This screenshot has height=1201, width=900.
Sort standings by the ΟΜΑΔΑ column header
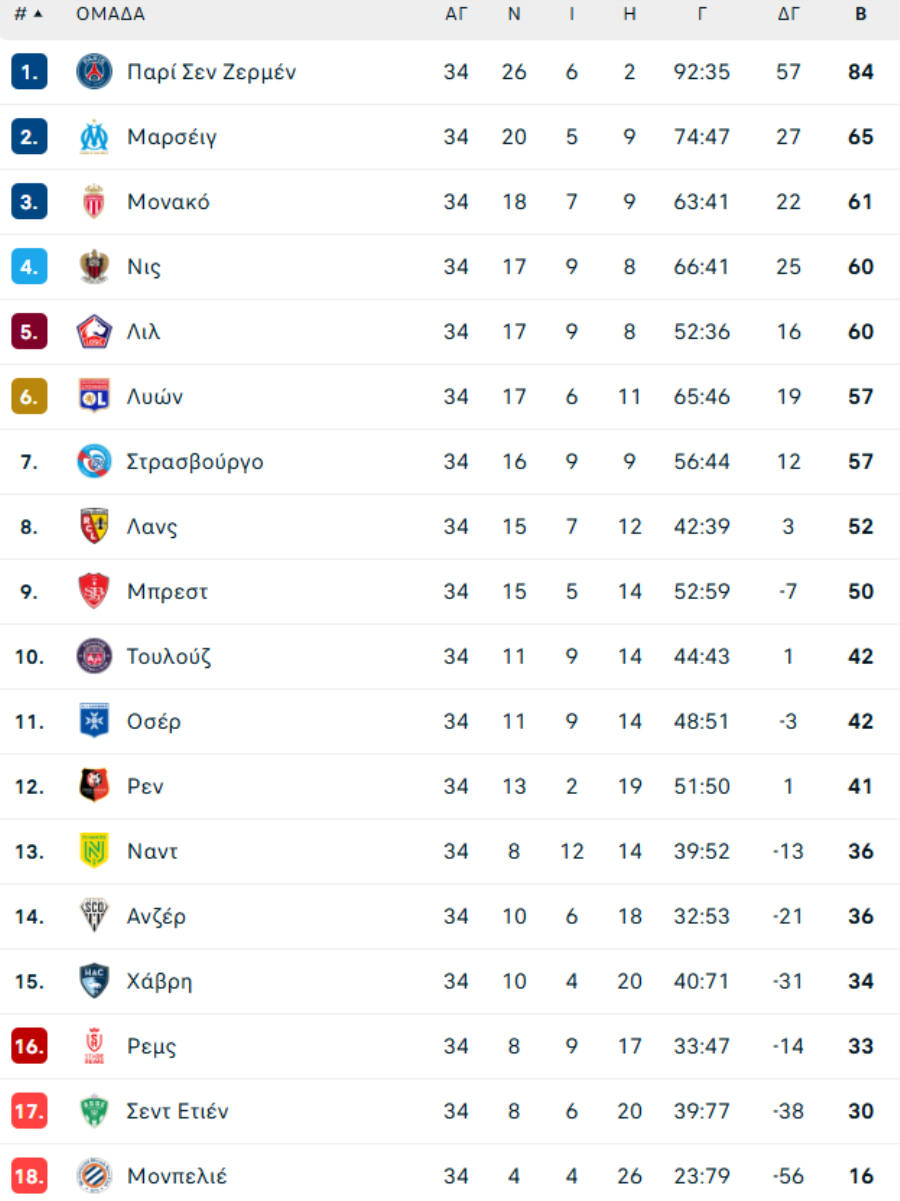110,14
